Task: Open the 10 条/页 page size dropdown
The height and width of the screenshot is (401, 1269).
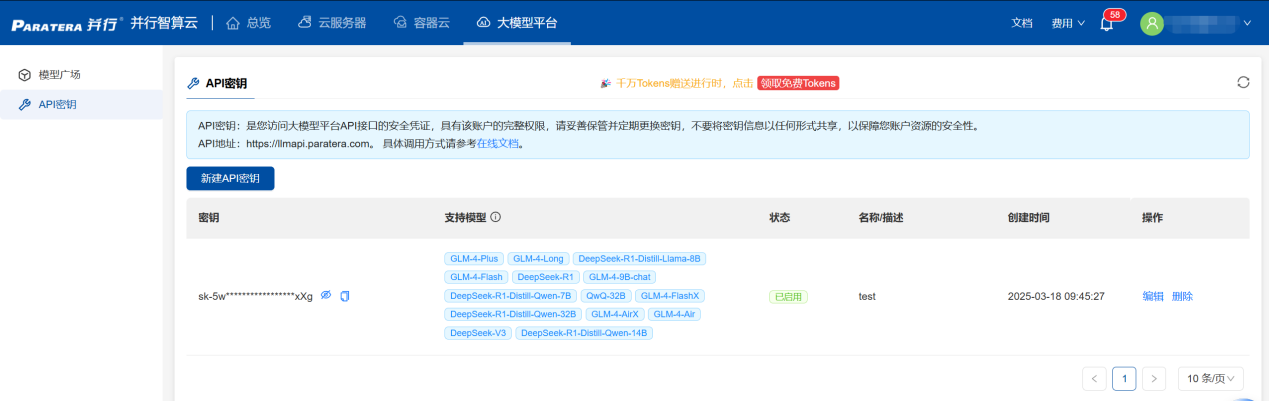Action: pyautogui.click(x=1211, y=378)
